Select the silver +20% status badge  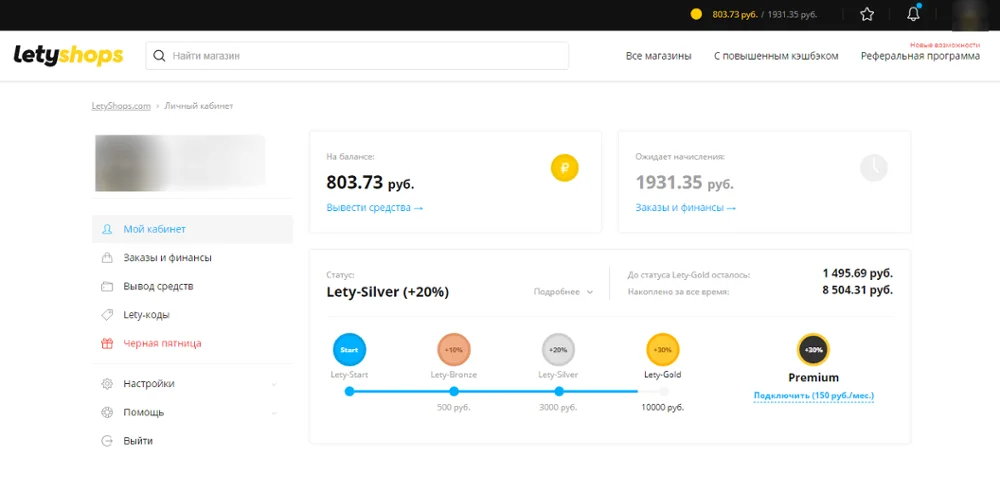559,349
